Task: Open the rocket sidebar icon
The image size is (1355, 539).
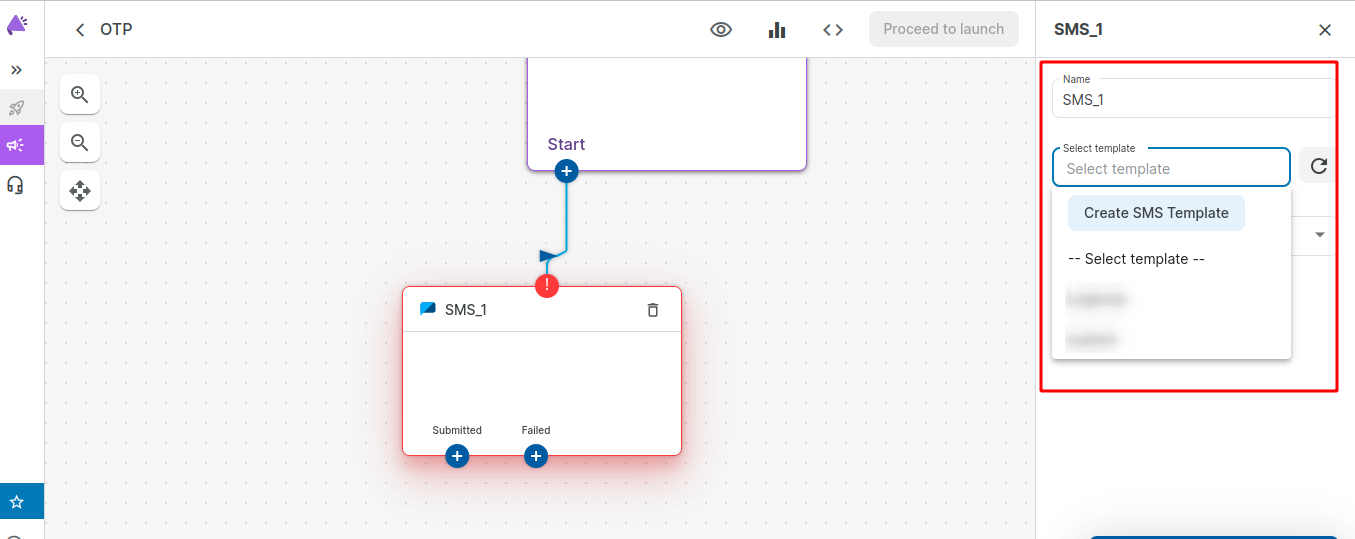Action: tap(16, 107)
